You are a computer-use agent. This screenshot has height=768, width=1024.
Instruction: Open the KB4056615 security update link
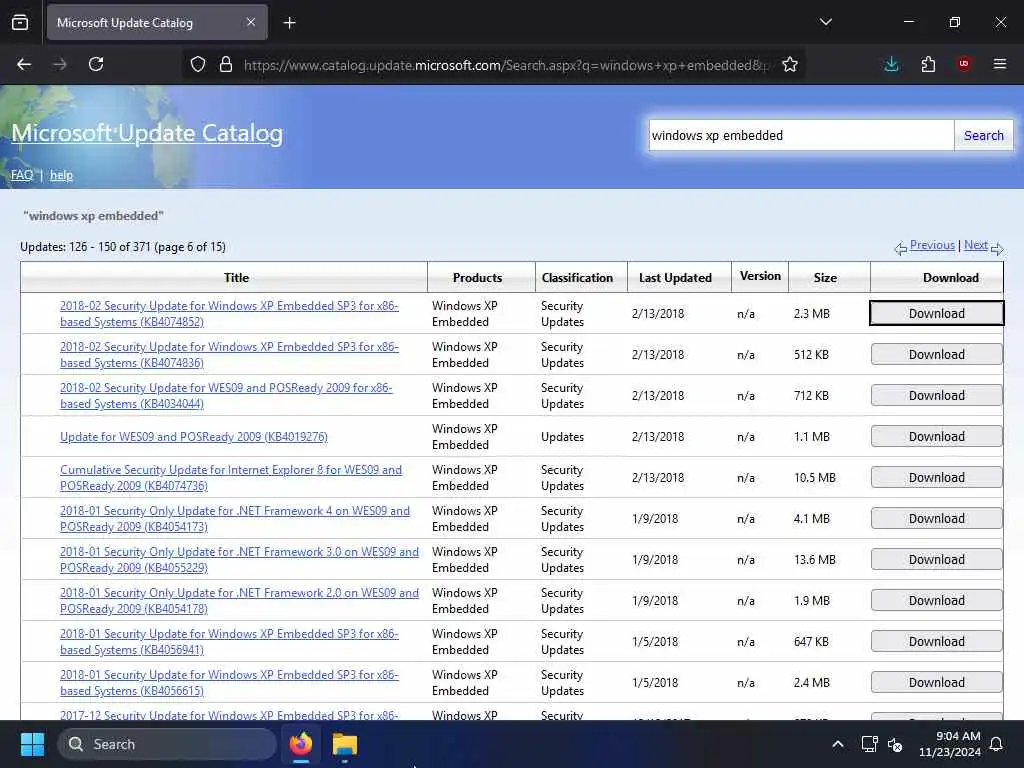coord(229,682)
